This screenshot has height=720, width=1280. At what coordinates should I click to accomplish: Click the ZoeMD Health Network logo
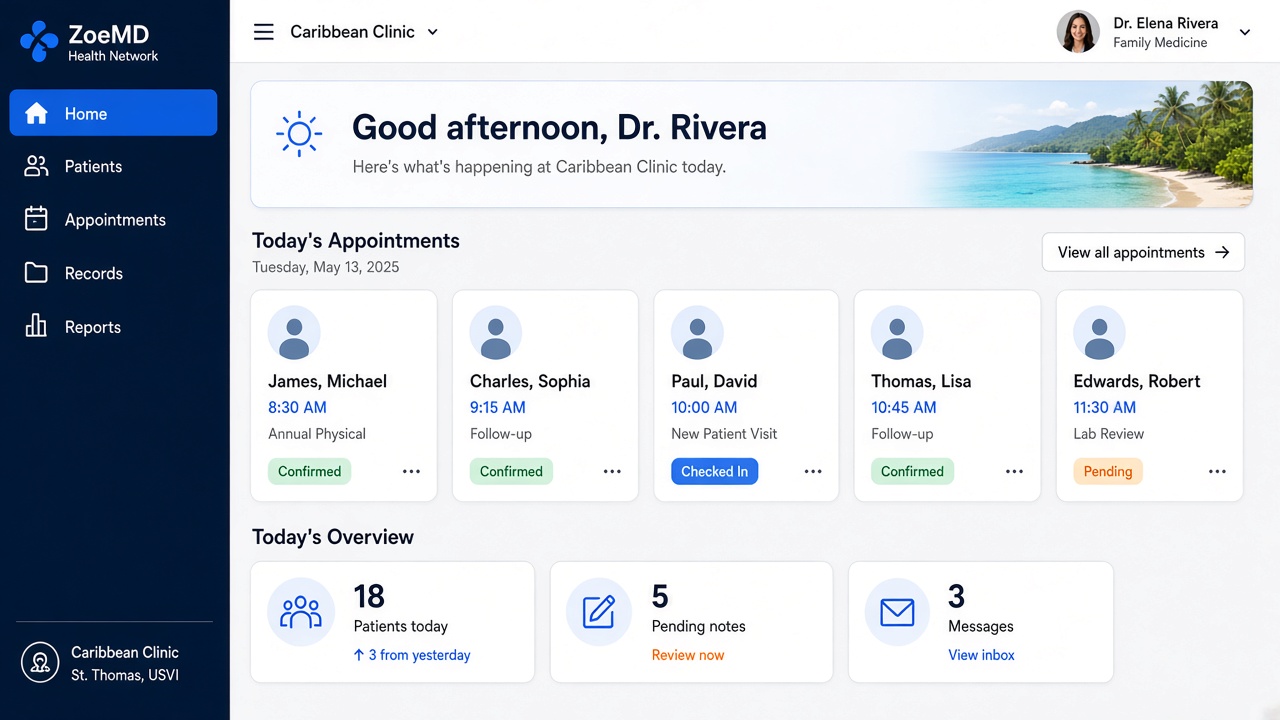click(89, 42)
